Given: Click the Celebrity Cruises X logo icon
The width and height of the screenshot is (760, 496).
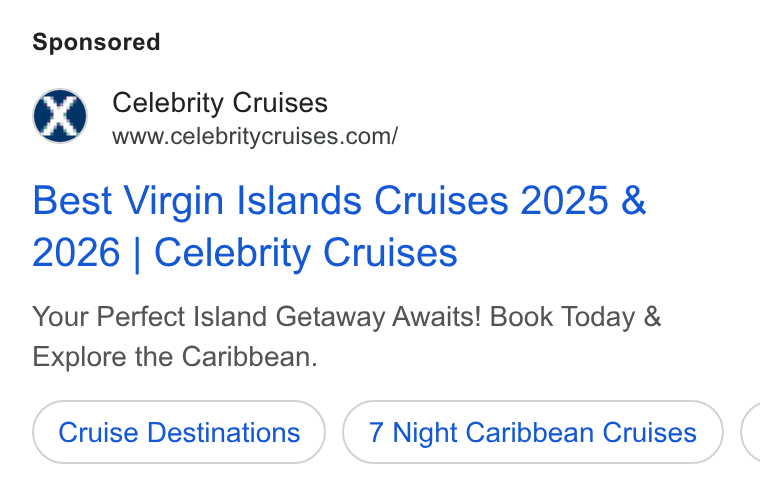Looking at the screenshot, I should 60,116.
